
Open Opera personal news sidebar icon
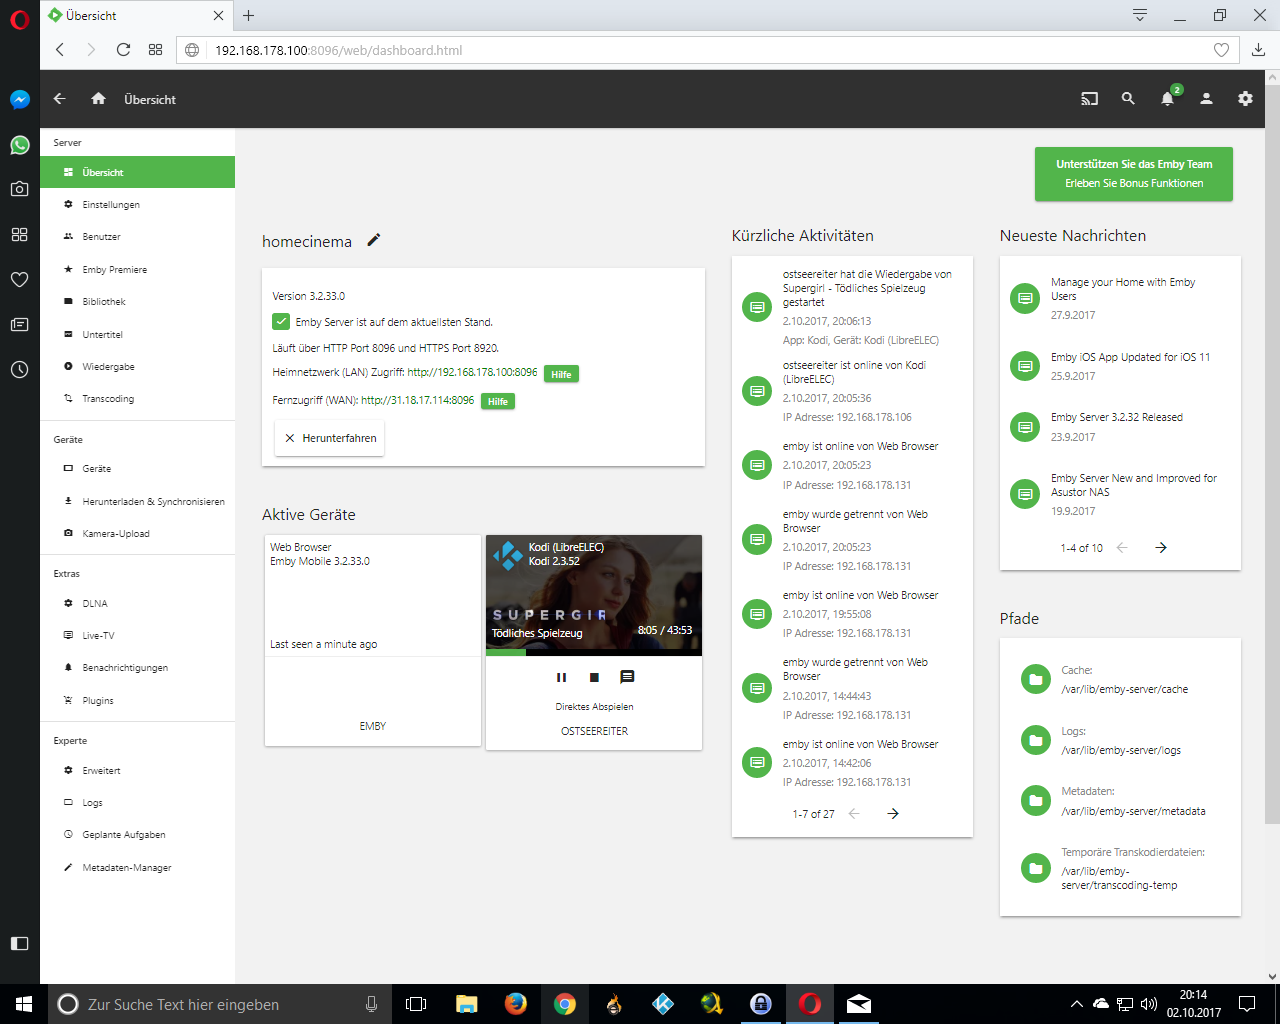tap(19, 324)
